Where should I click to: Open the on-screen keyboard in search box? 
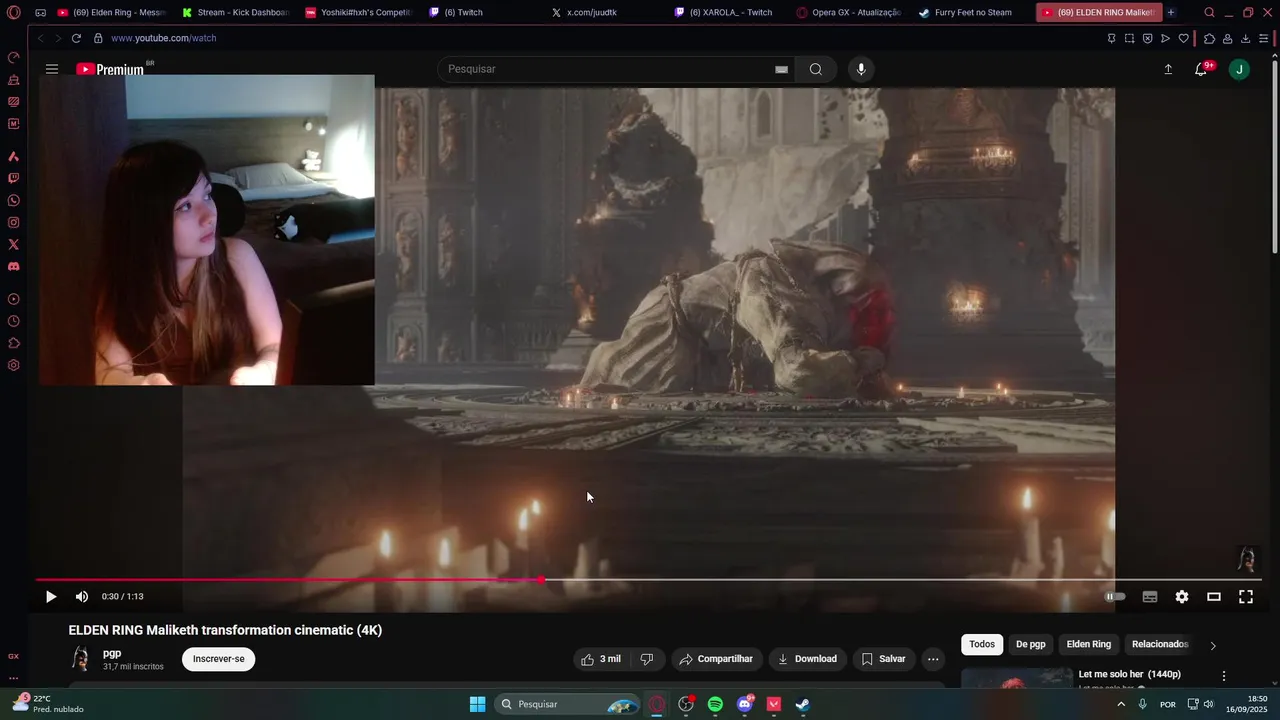pos(781,69)
